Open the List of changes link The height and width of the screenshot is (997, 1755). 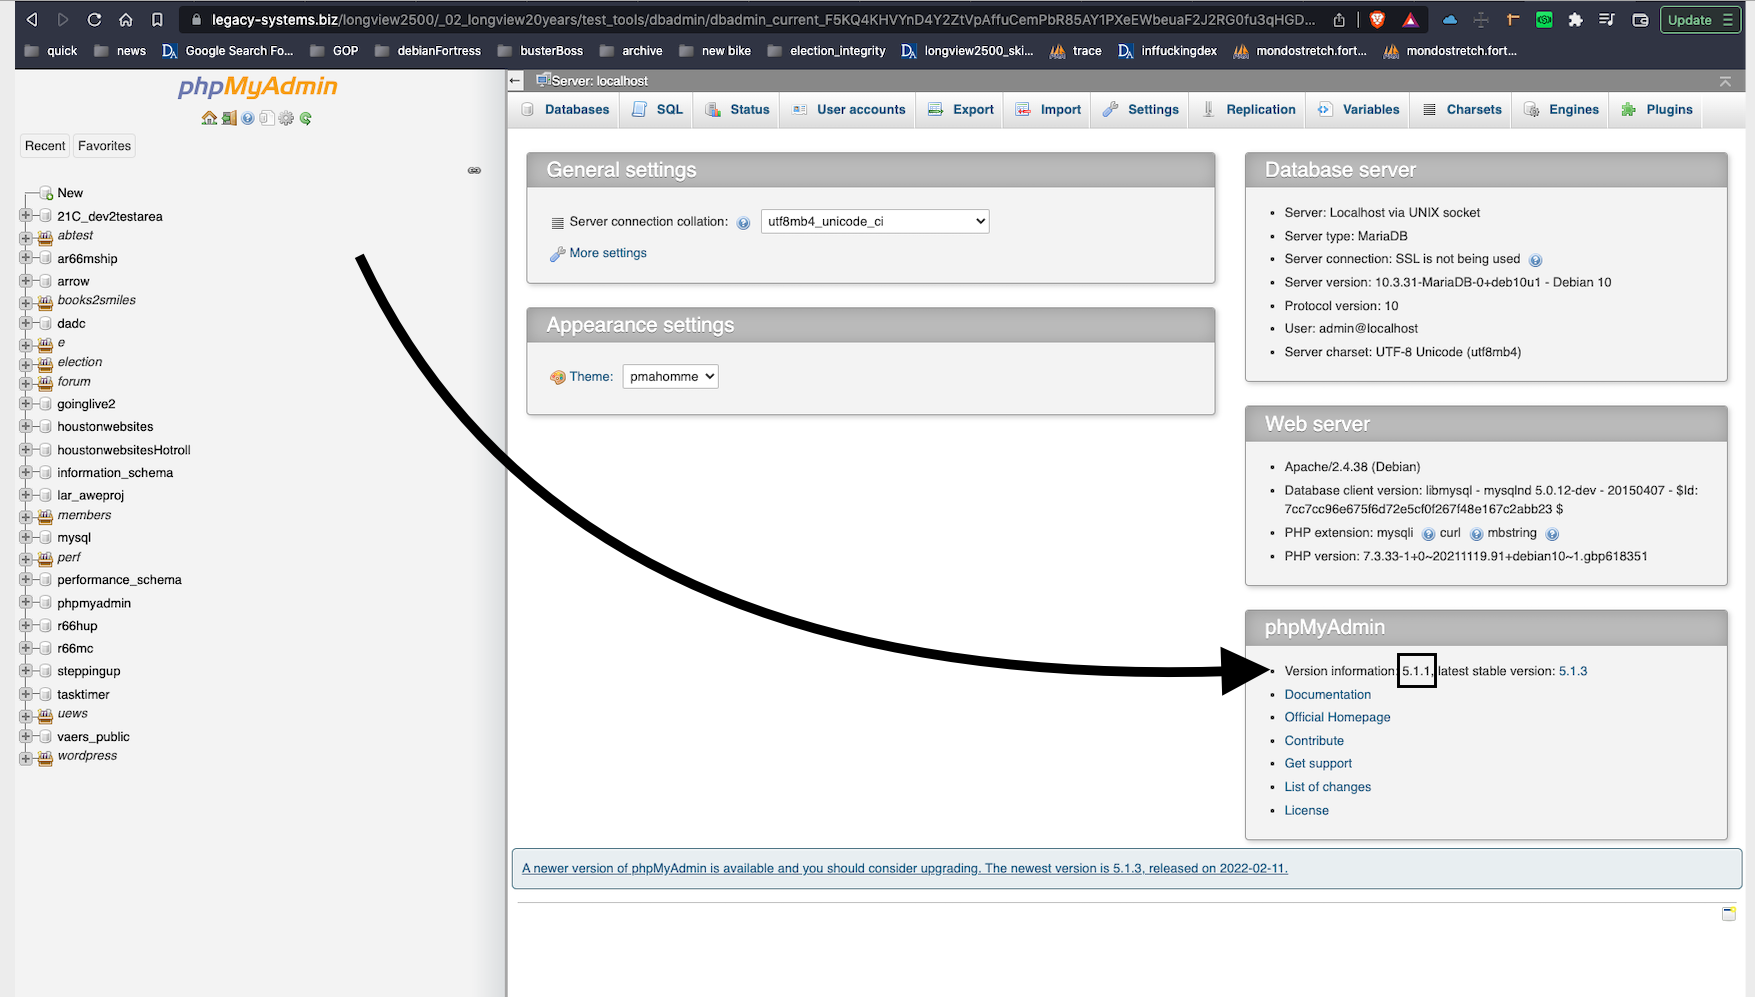(x=1327, y=787)
